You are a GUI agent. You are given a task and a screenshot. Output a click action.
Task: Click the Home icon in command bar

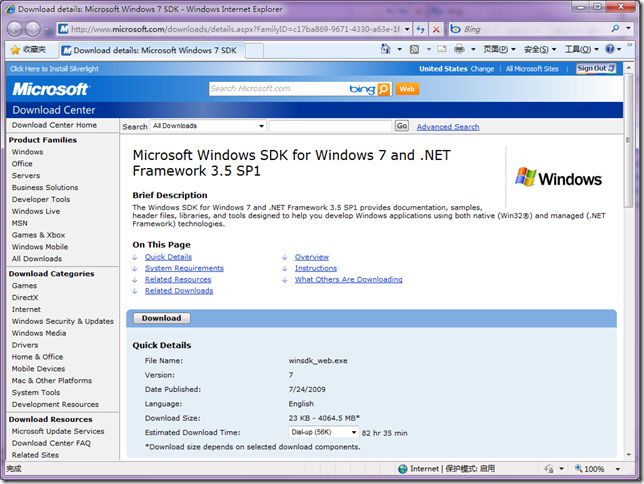[385, 49]
